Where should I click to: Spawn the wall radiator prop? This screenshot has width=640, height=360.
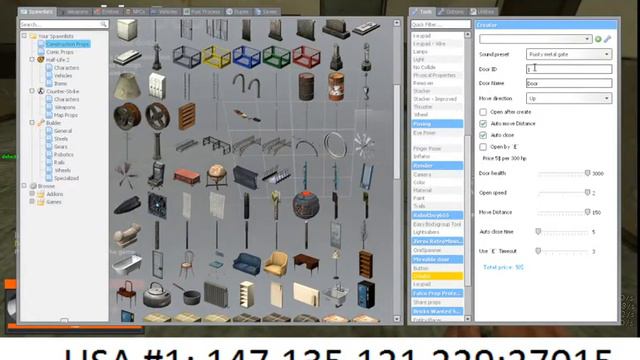(216, 295)
